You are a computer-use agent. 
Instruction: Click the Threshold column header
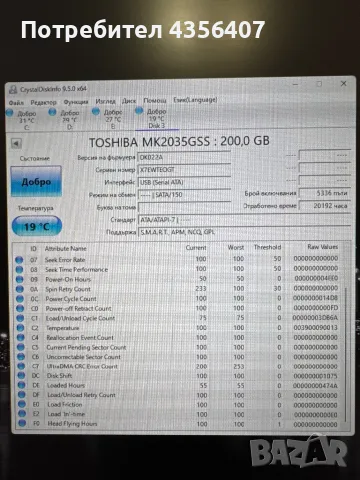click(x=267, y=247)
